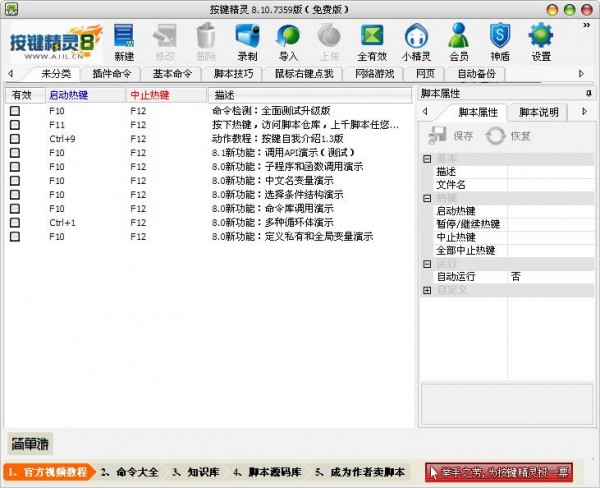
Task: Open 官方视频教程 link
Action: pos(49,472)
